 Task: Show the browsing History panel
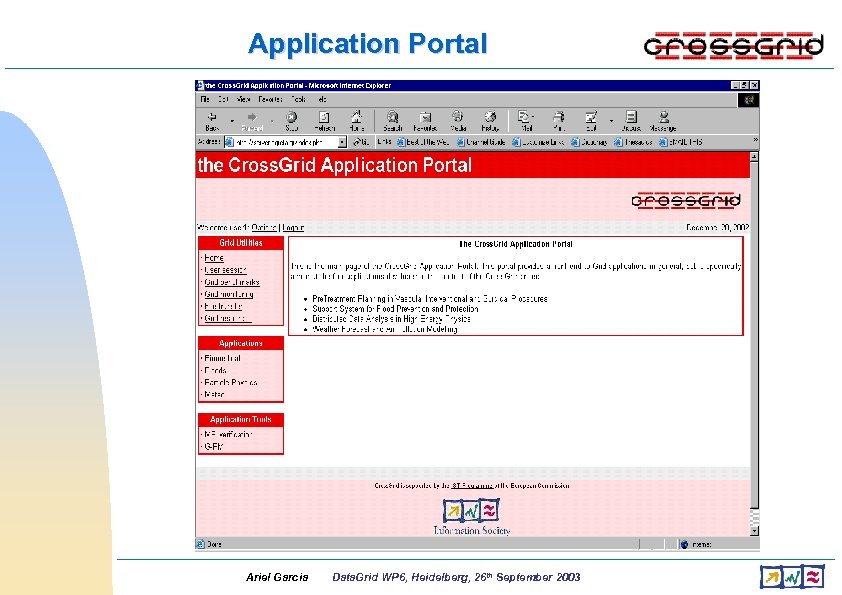coord(489,118)
